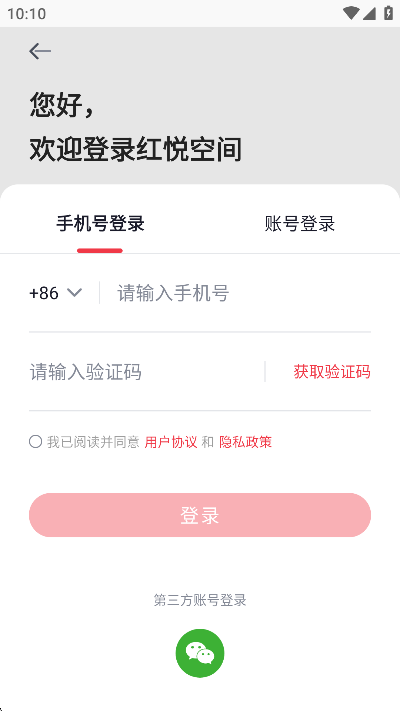Tap the 10:10 clock in status bar
Image resolution: width=400 pixels, height=711 pixels.
[x=26, y=14]
